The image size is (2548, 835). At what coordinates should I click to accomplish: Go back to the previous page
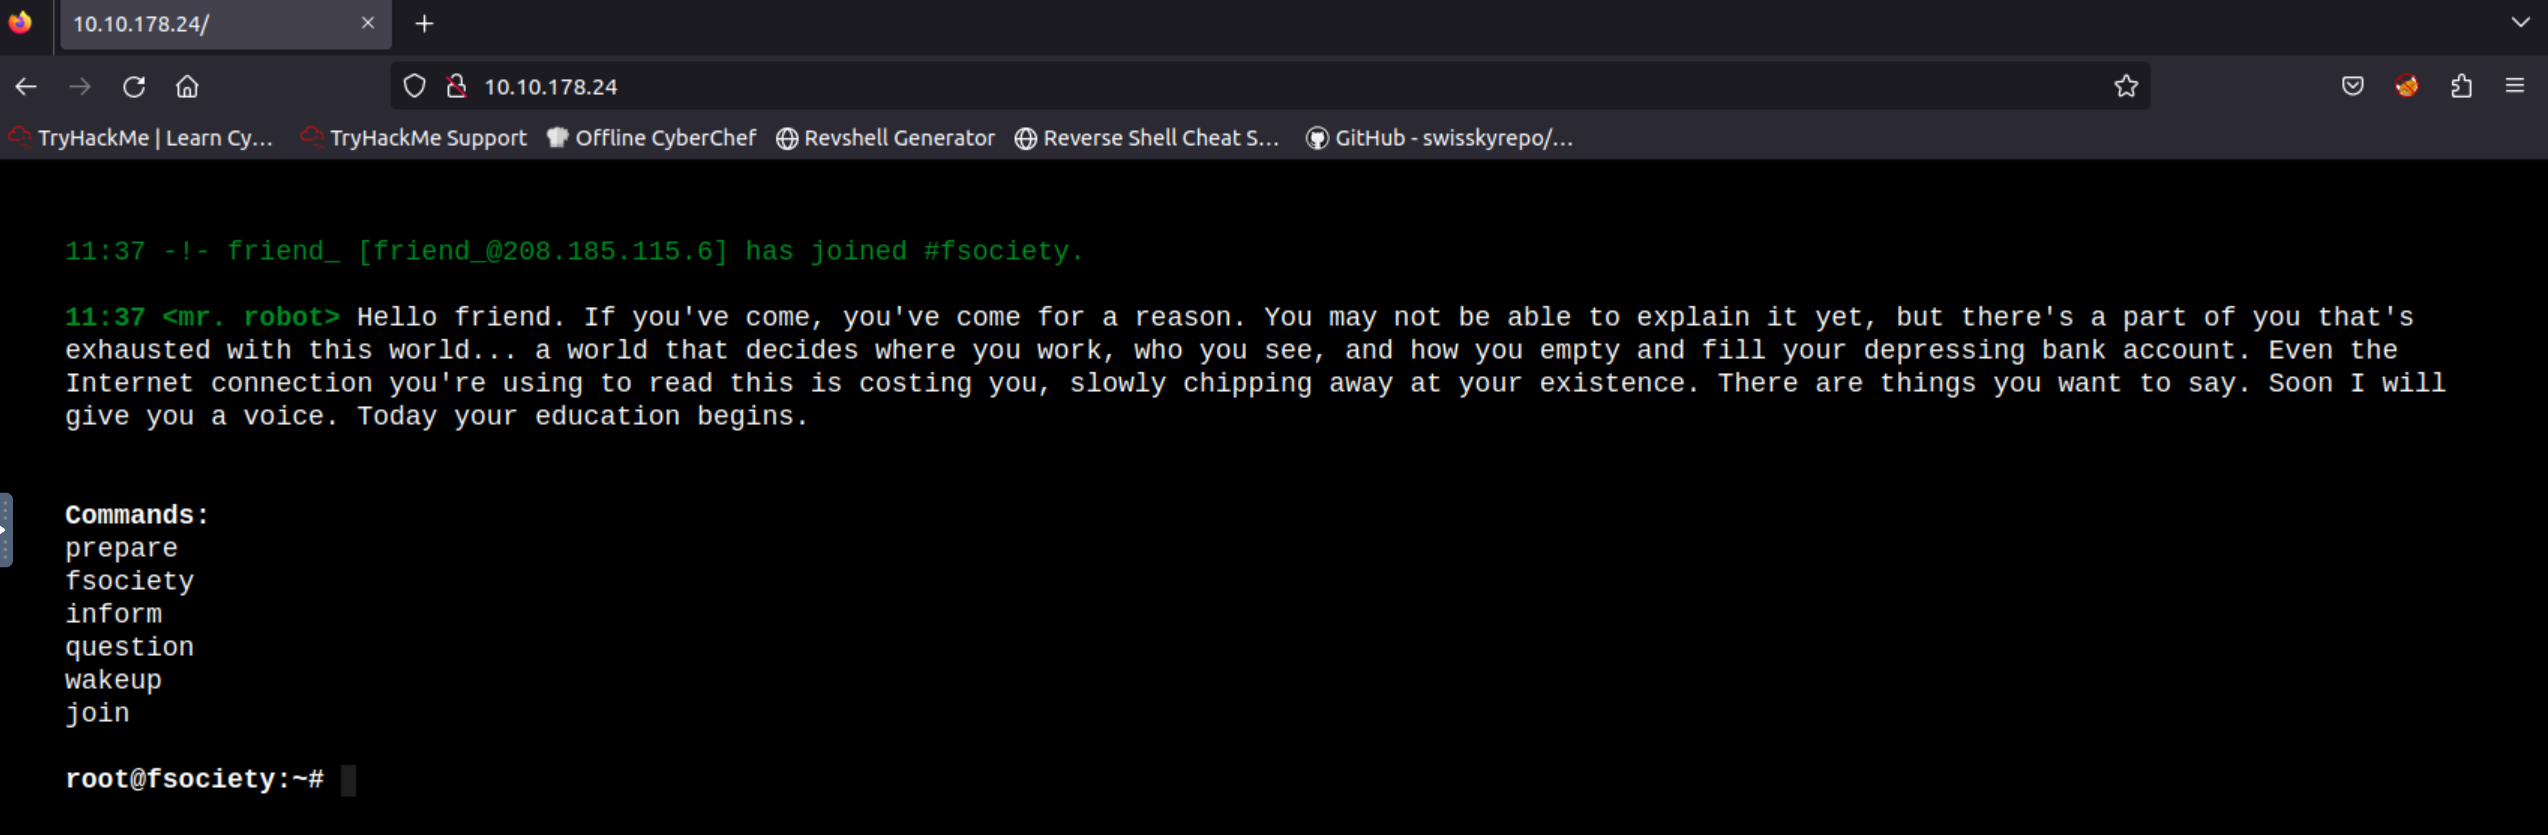(x=26, y=87)
